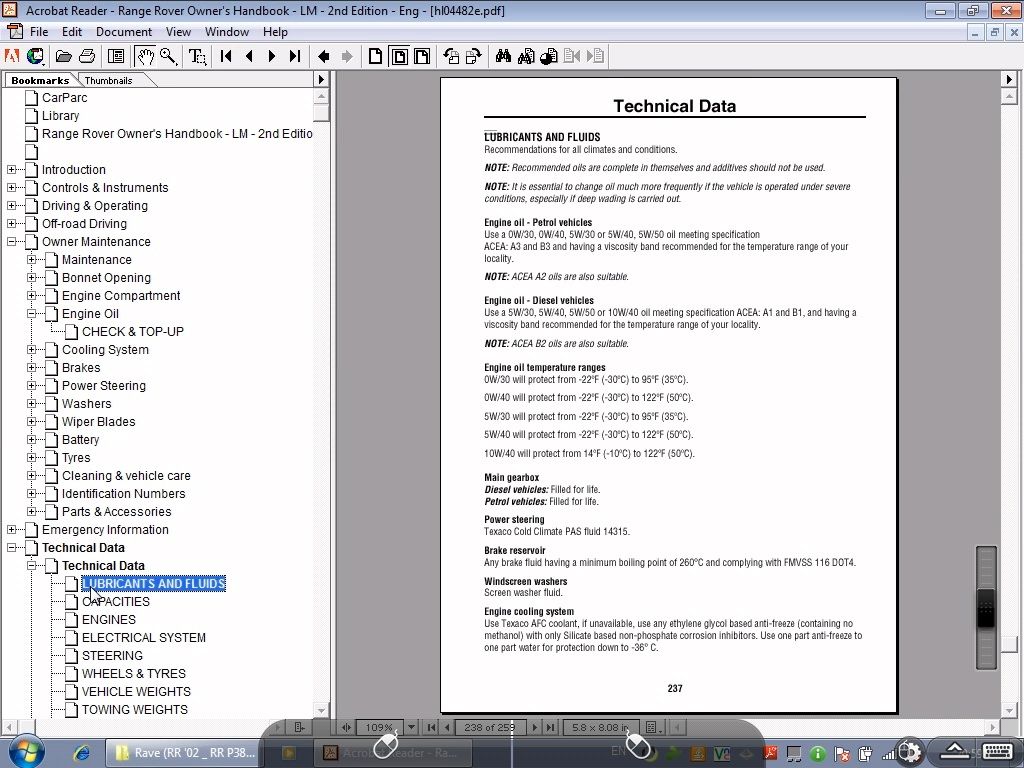Open the Search tool icon

click(x=526, y=56)
